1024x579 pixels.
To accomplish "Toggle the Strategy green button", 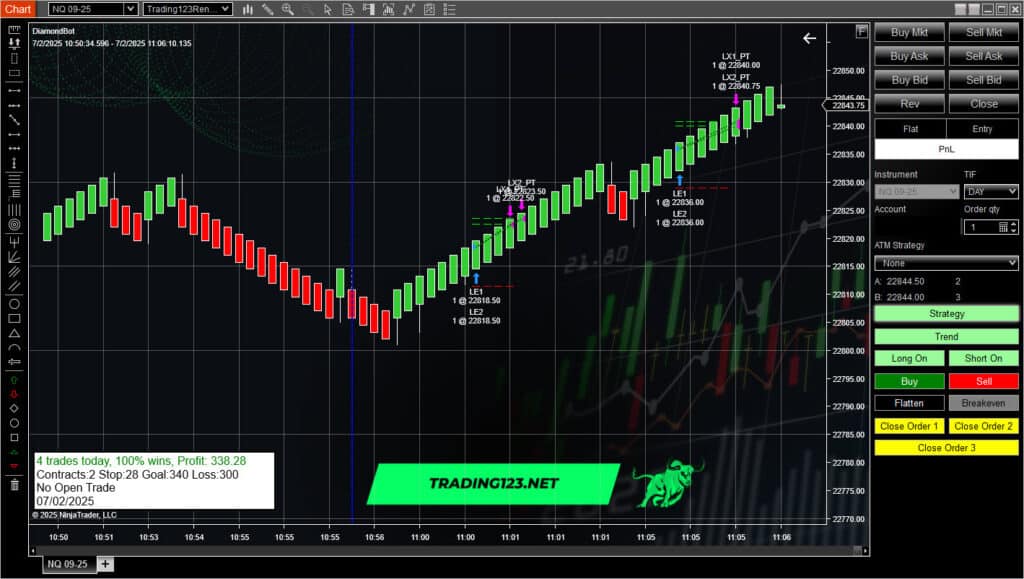I will (x=946, y=314).
